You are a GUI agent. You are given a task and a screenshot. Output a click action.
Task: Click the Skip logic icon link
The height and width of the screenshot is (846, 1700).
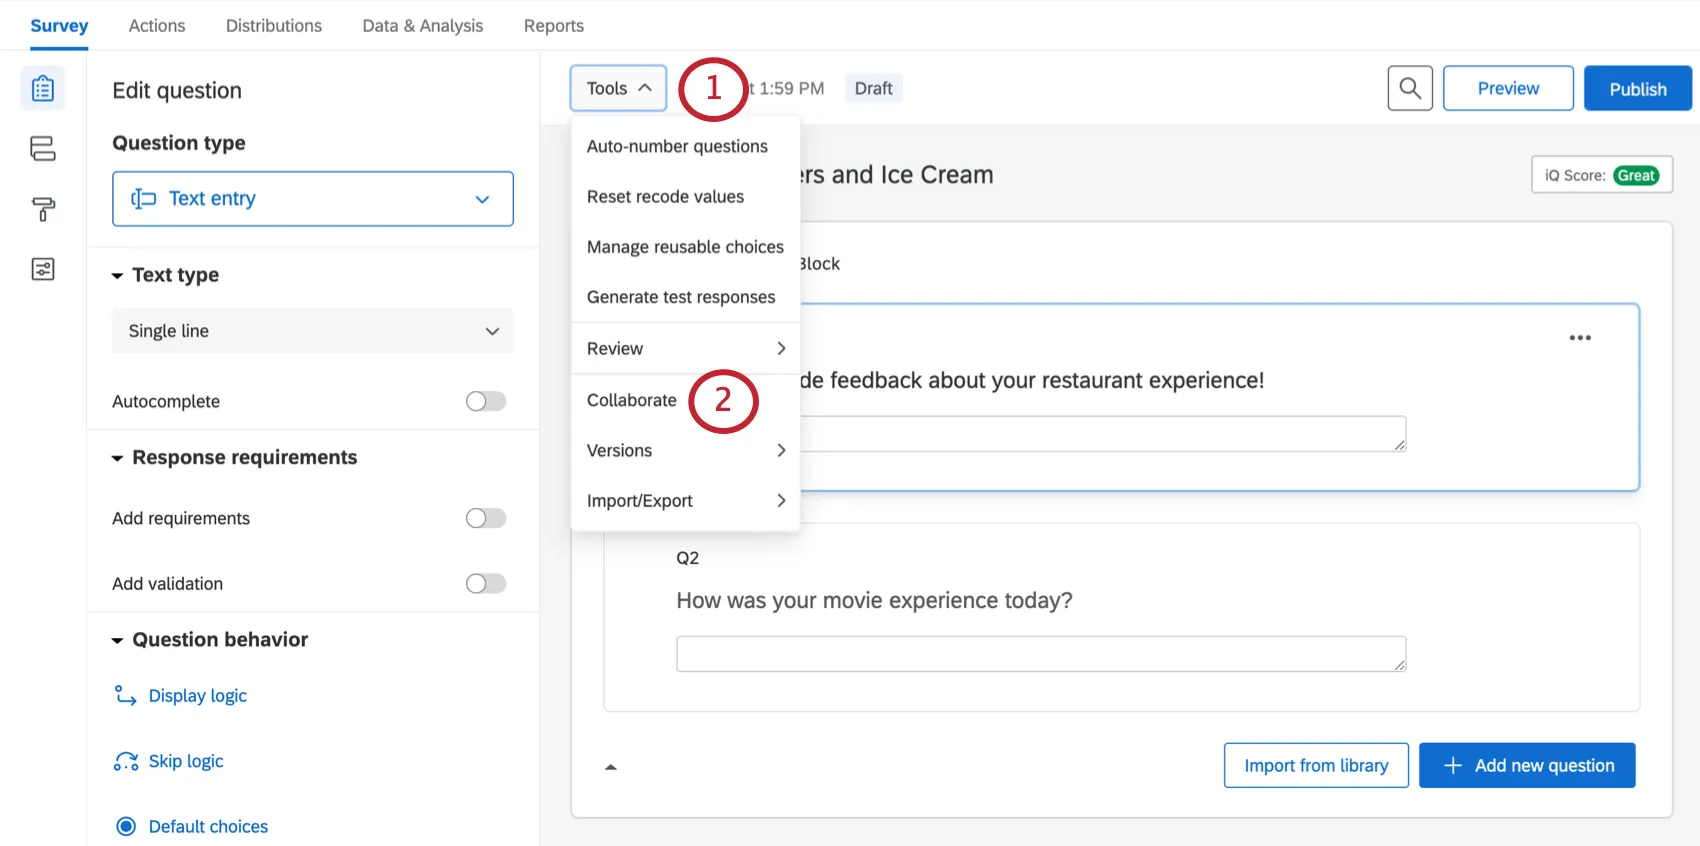click(126, 762)
